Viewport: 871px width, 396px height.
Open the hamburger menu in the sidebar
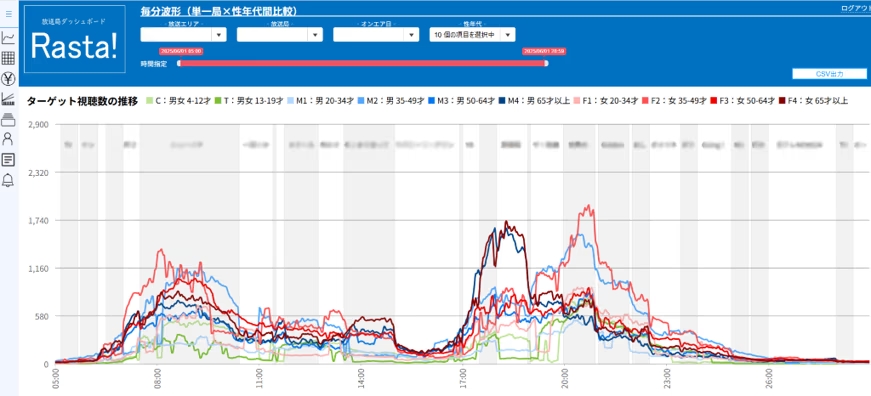(x=8, y=14)
